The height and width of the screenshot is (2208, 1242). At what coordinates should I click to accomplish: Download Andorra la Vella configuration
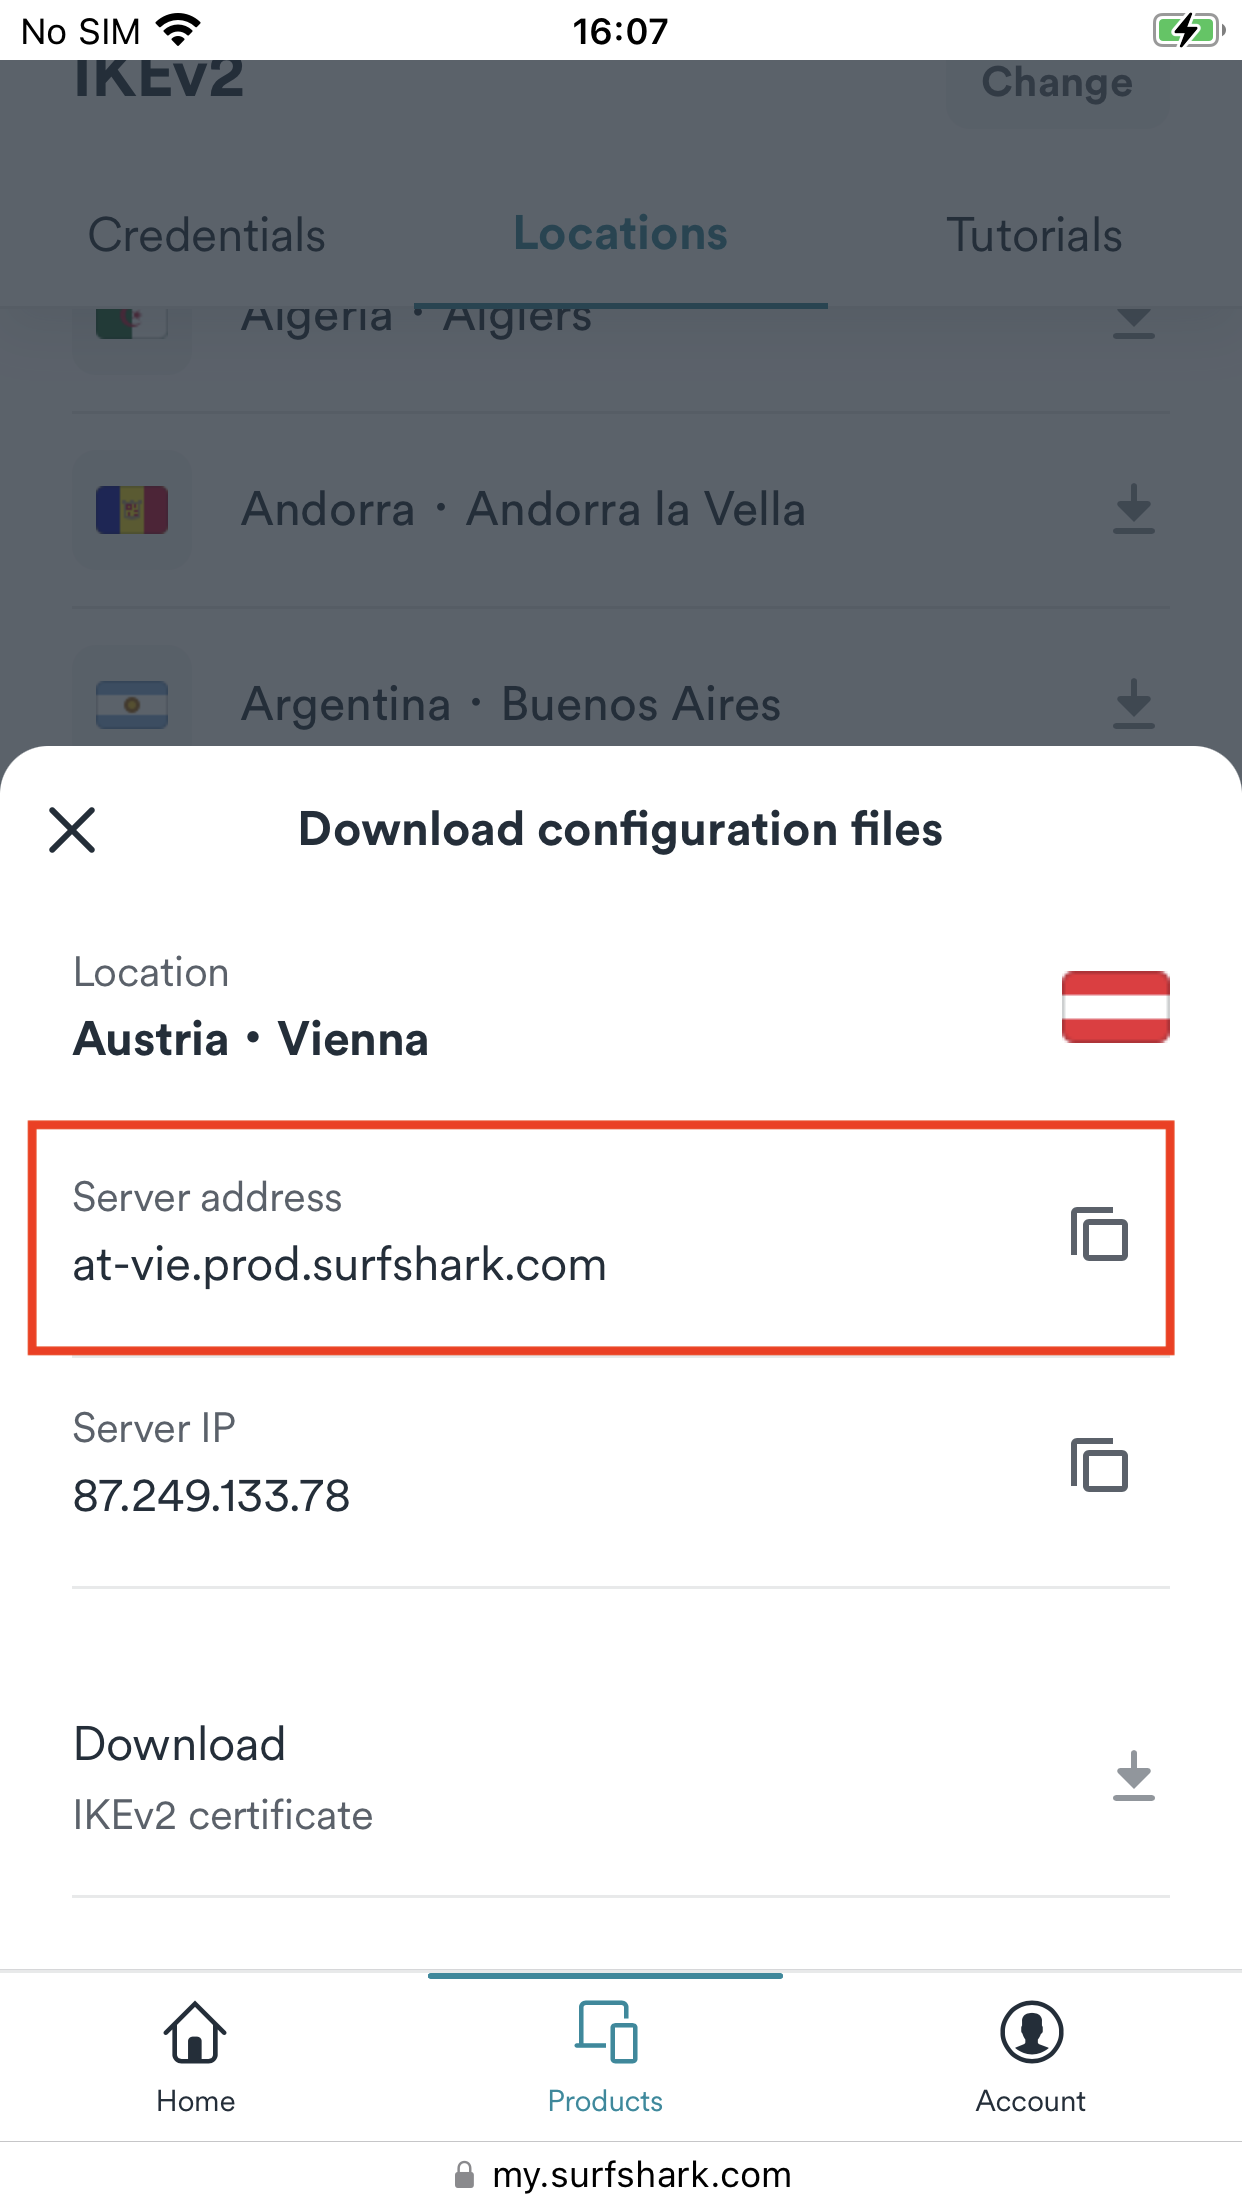1133,509
